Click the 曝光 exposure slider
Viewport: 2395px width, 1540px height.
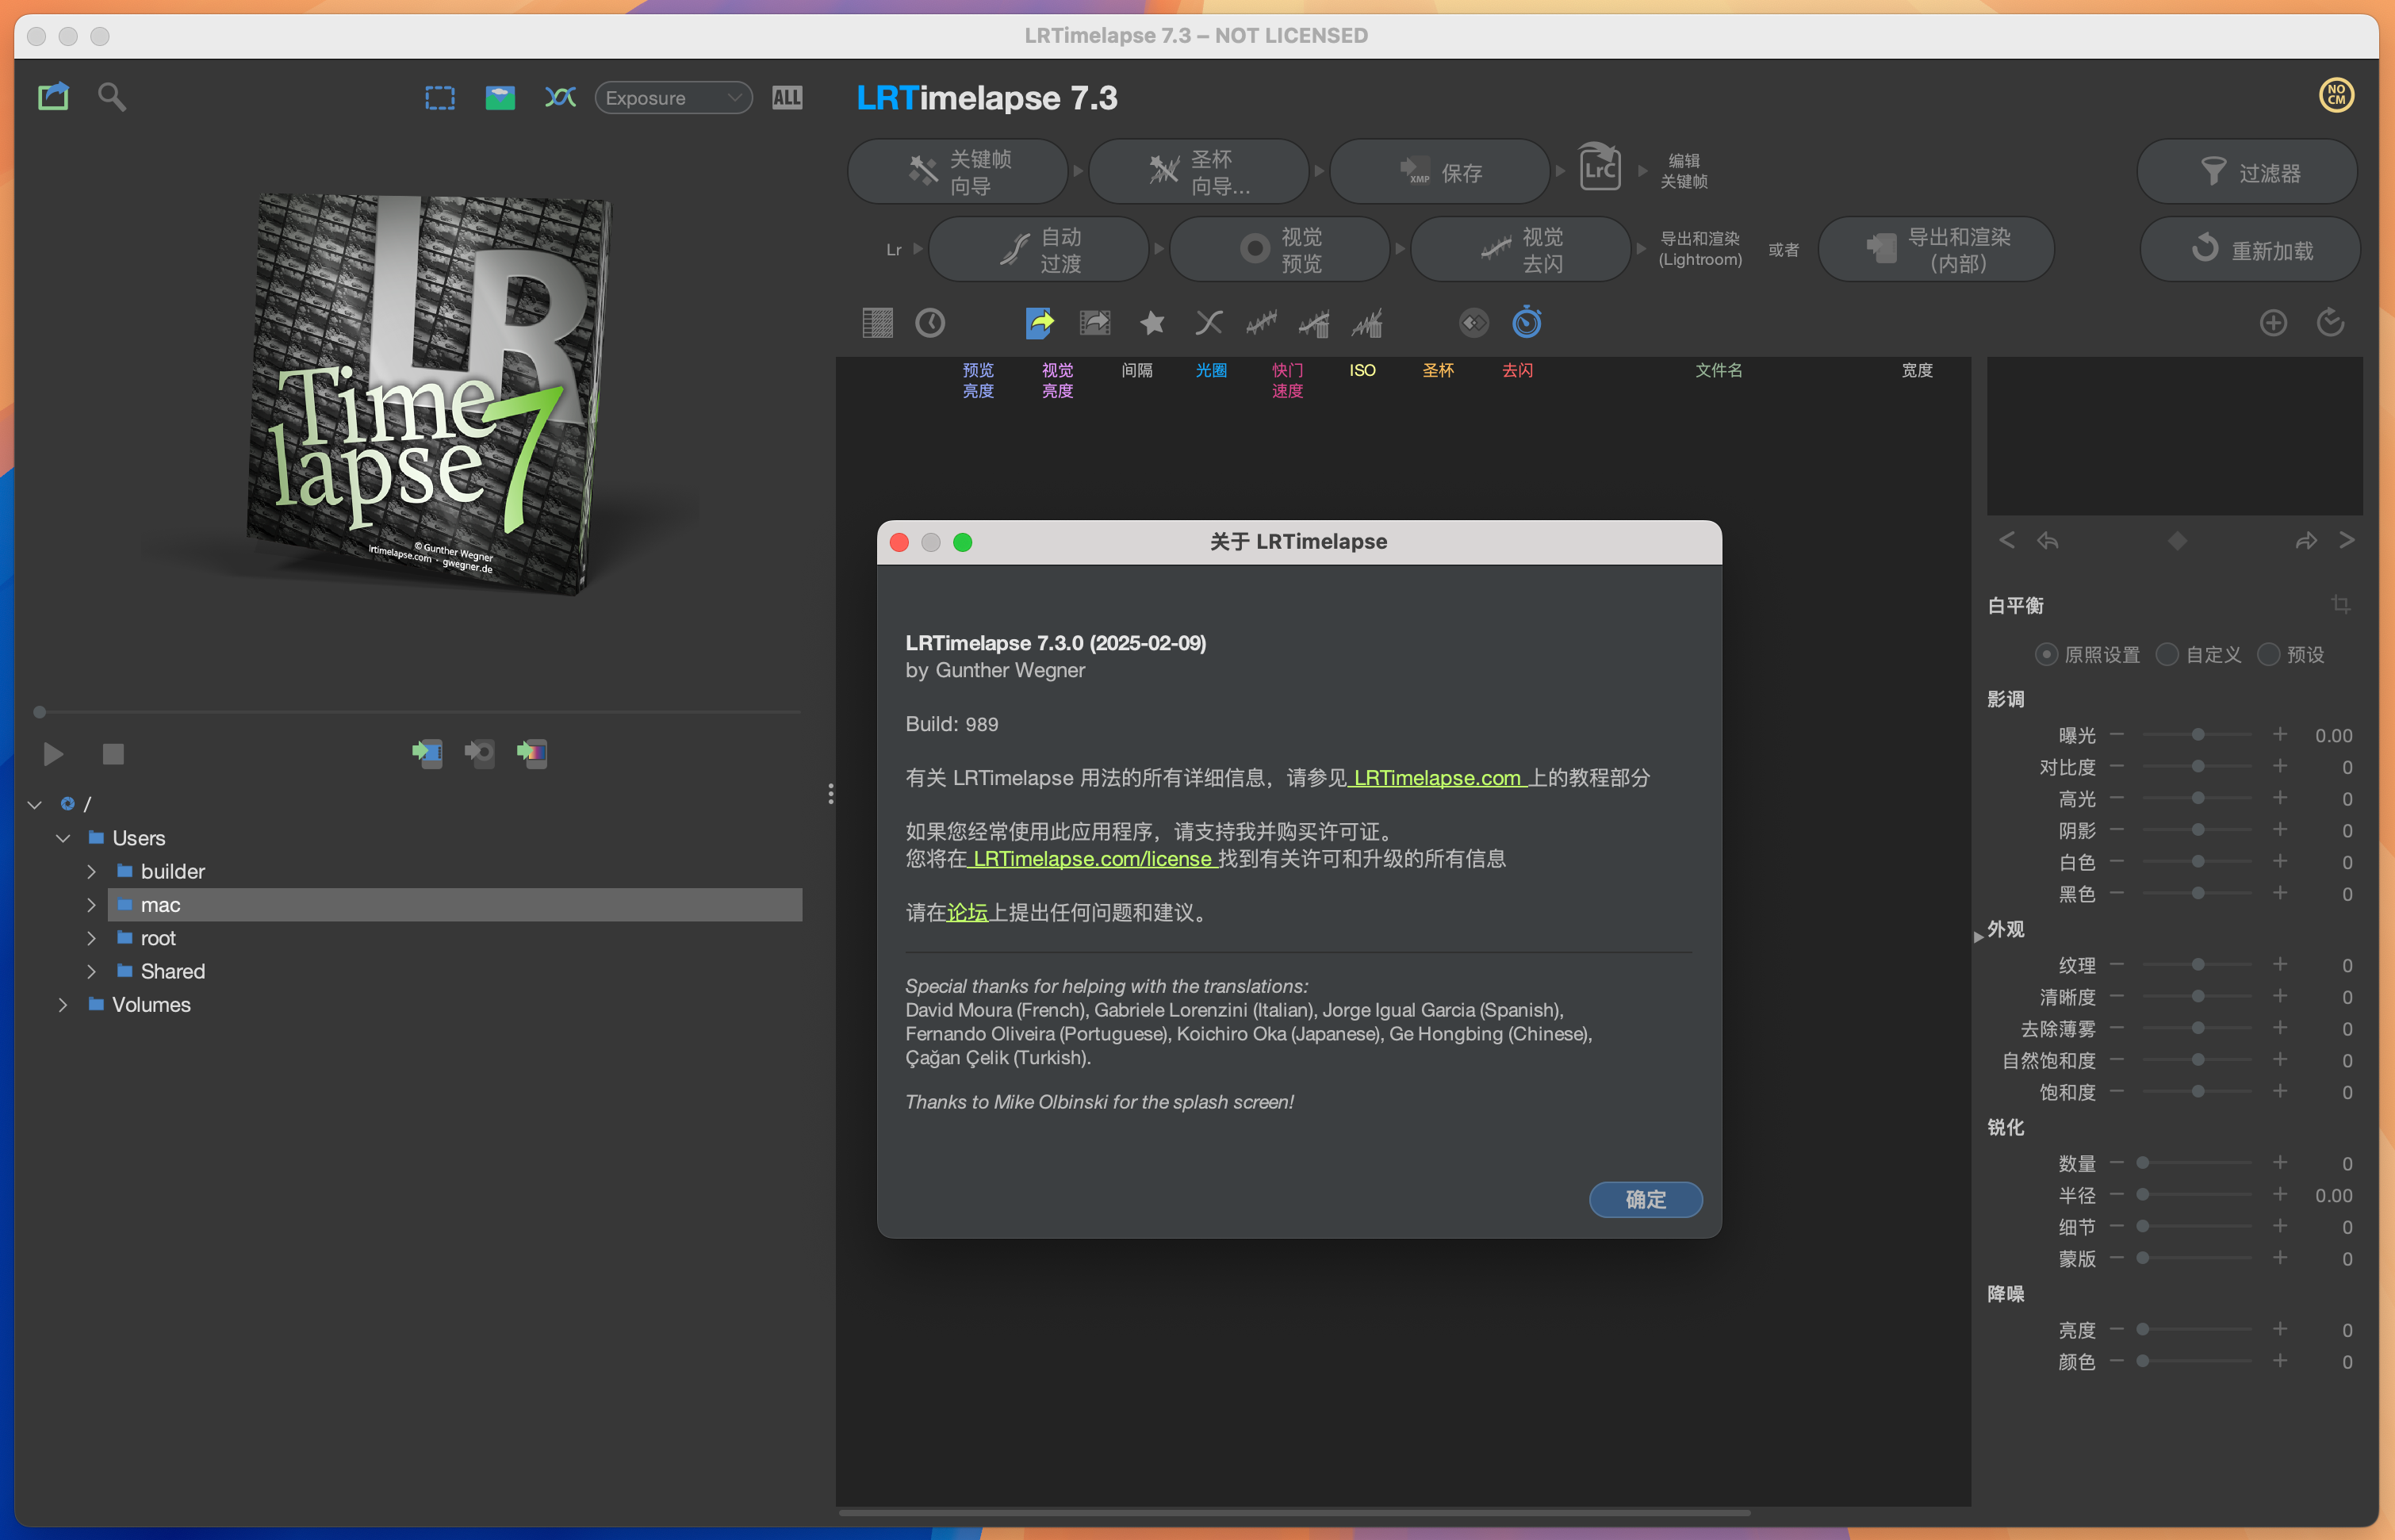click(x=2197, y=735)
